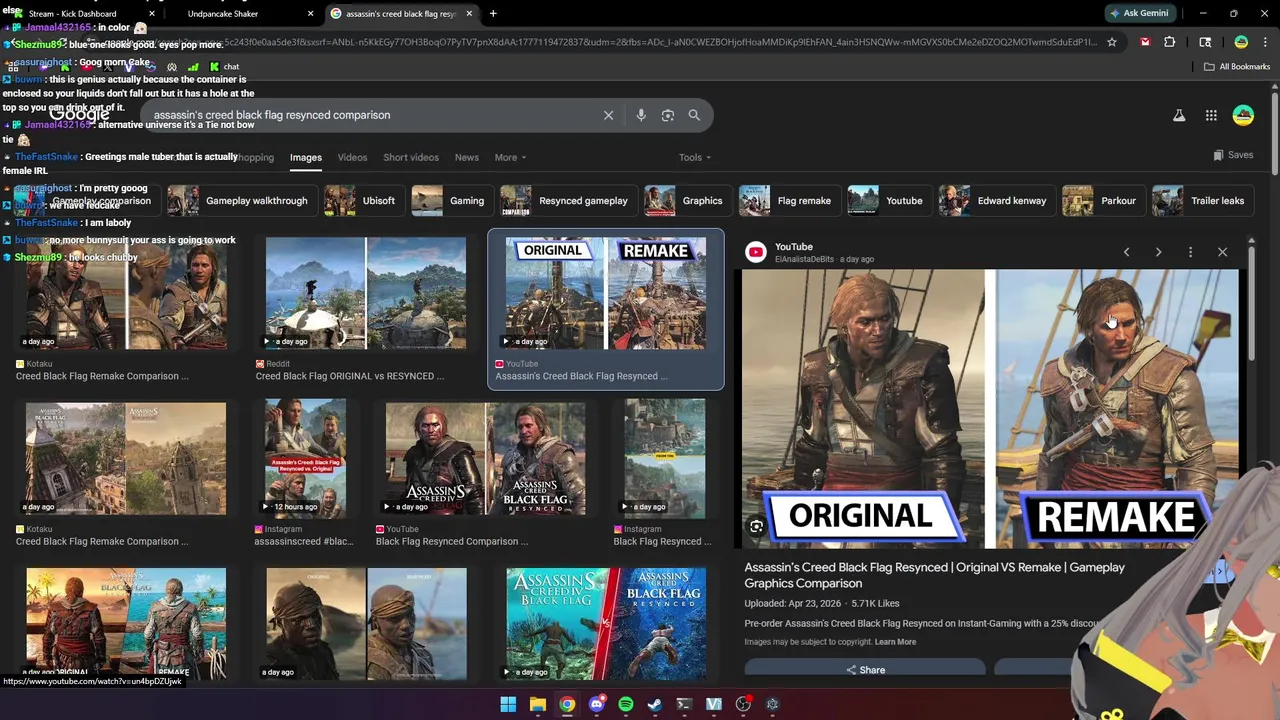Select the Short videos search tab
This screenshot has height=720, width=1280.
pyautogui.click(x=411, y=157)
